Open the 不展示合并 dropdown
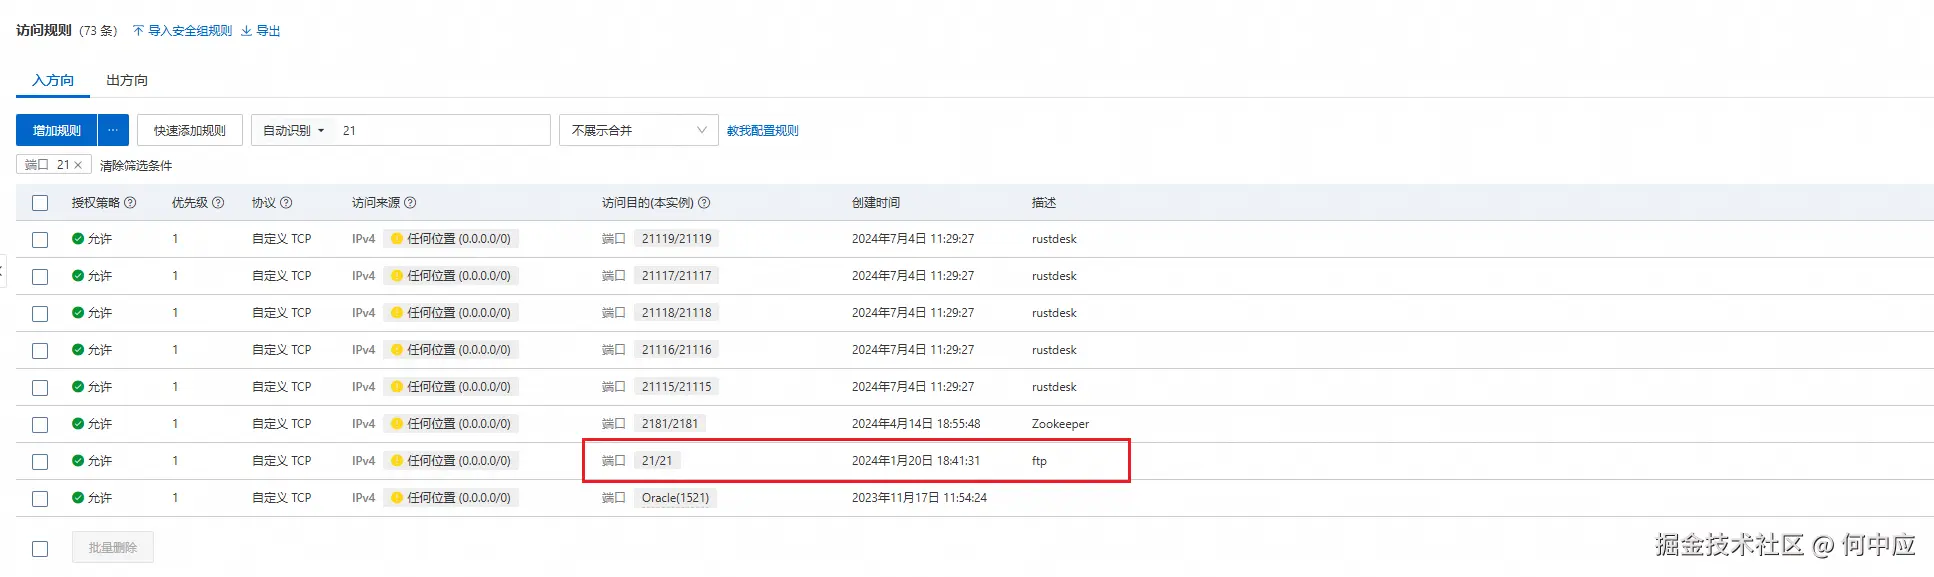Viewport: 1934px width, 577px height. 639,130
